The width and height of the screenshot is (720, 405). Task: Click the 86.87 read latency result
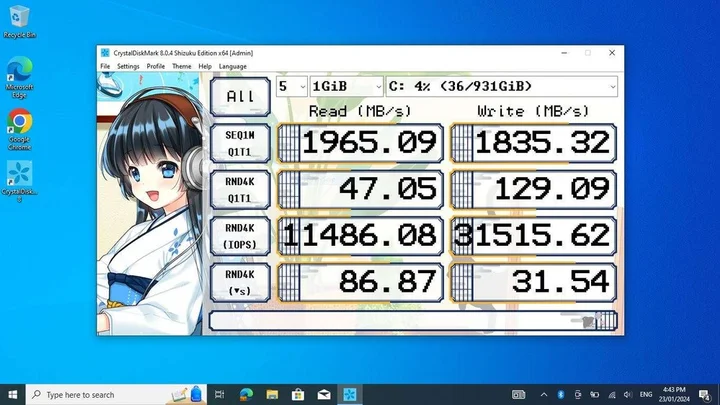(x=360, y=282)
